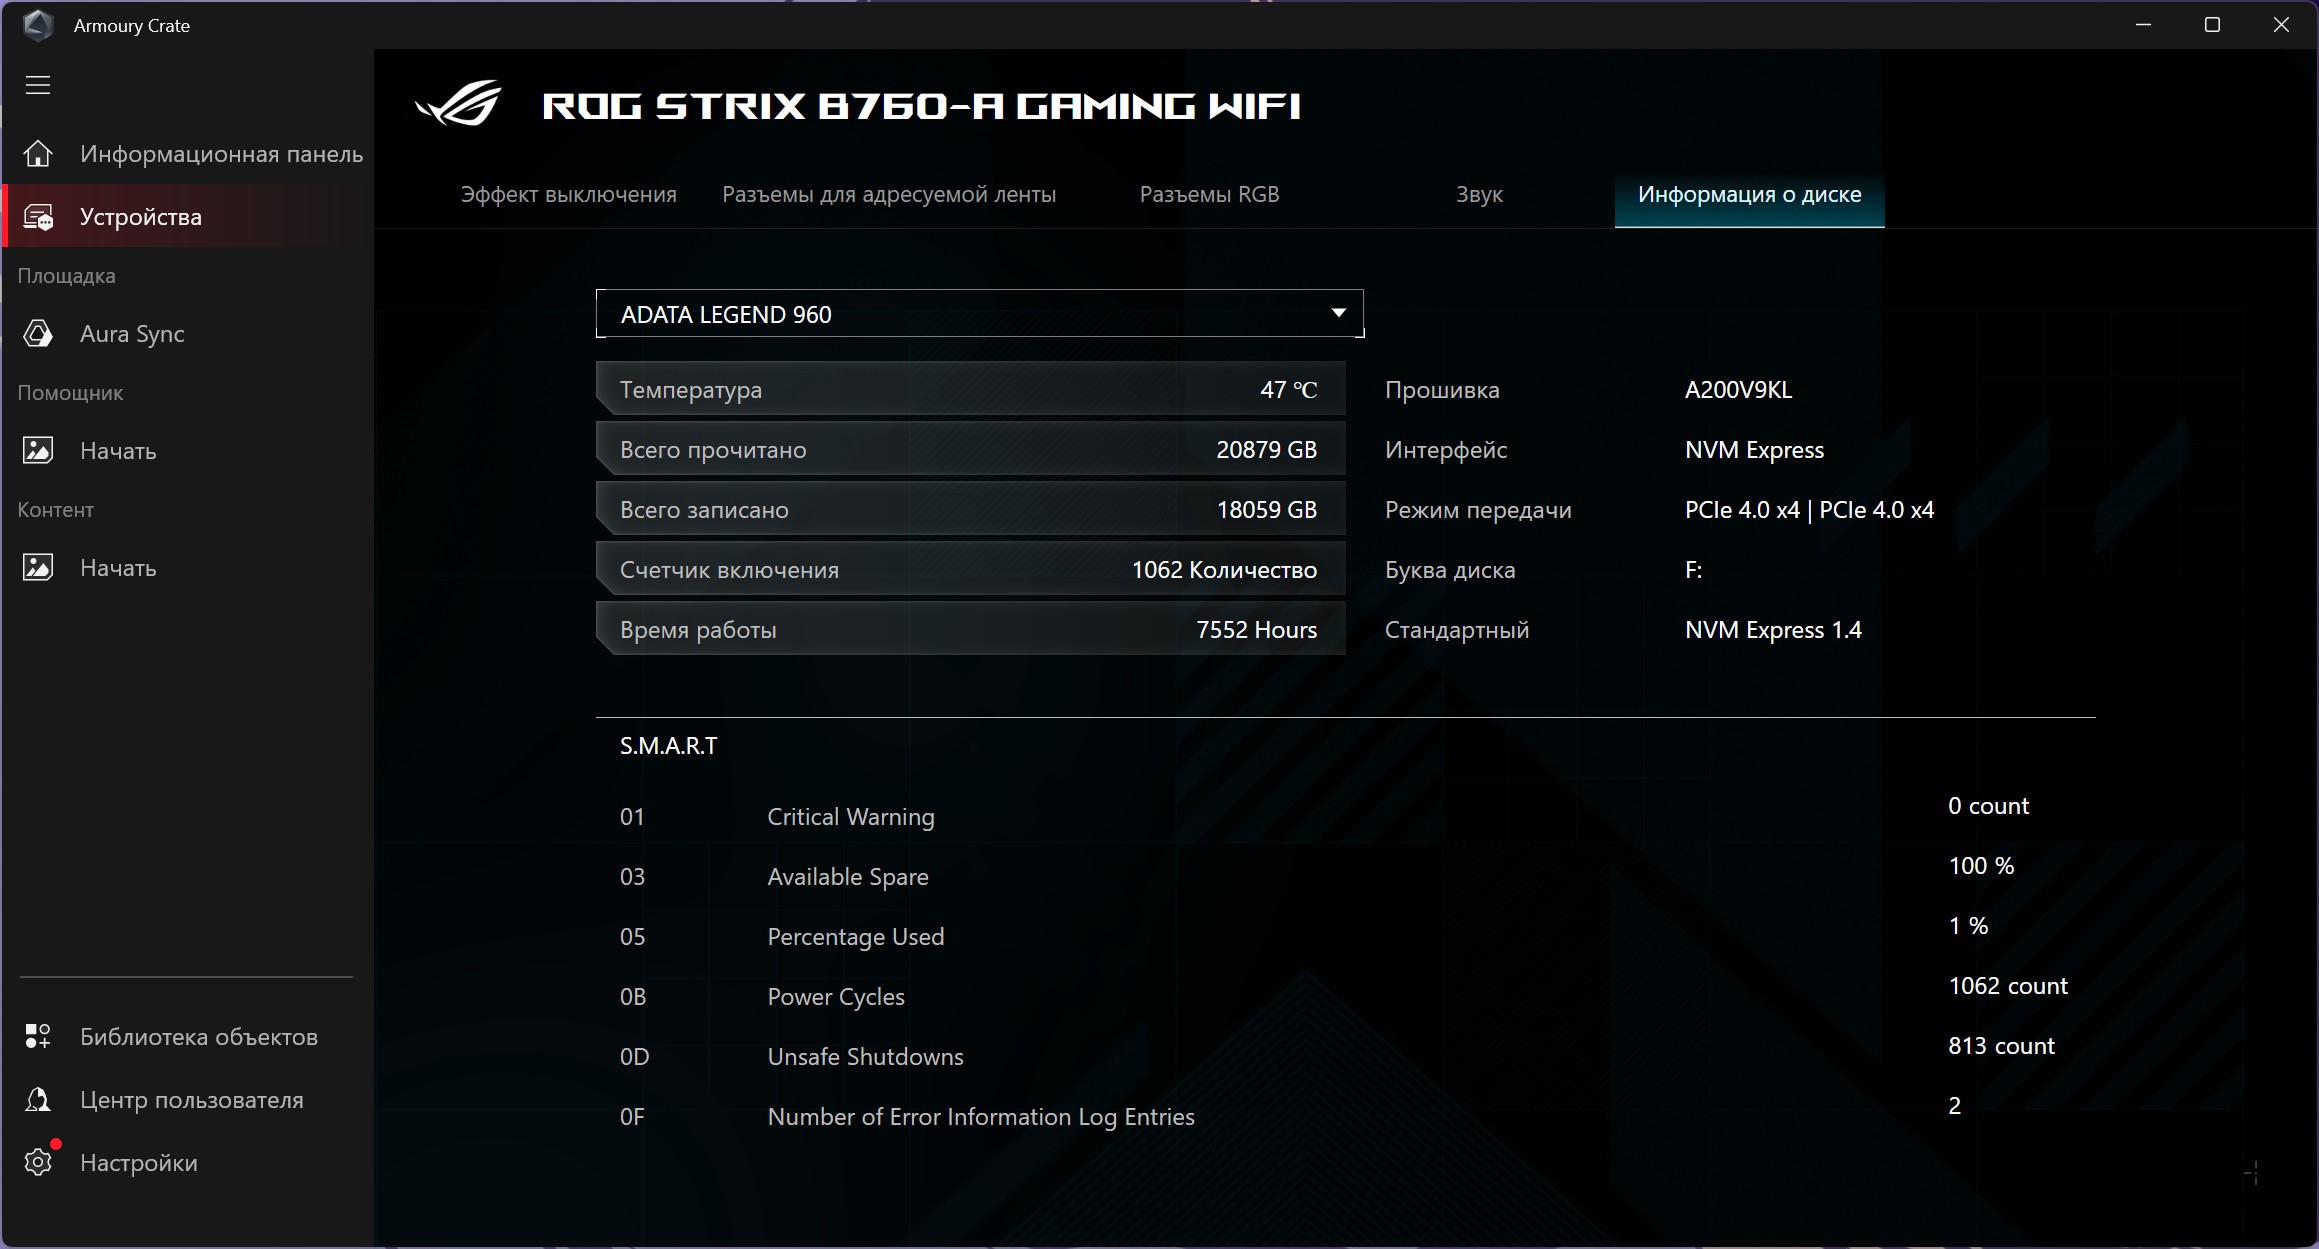Viewport: 2319px width, 1249px height.
Task: Select Устройства in the sidebar
Action: [187, 217]
